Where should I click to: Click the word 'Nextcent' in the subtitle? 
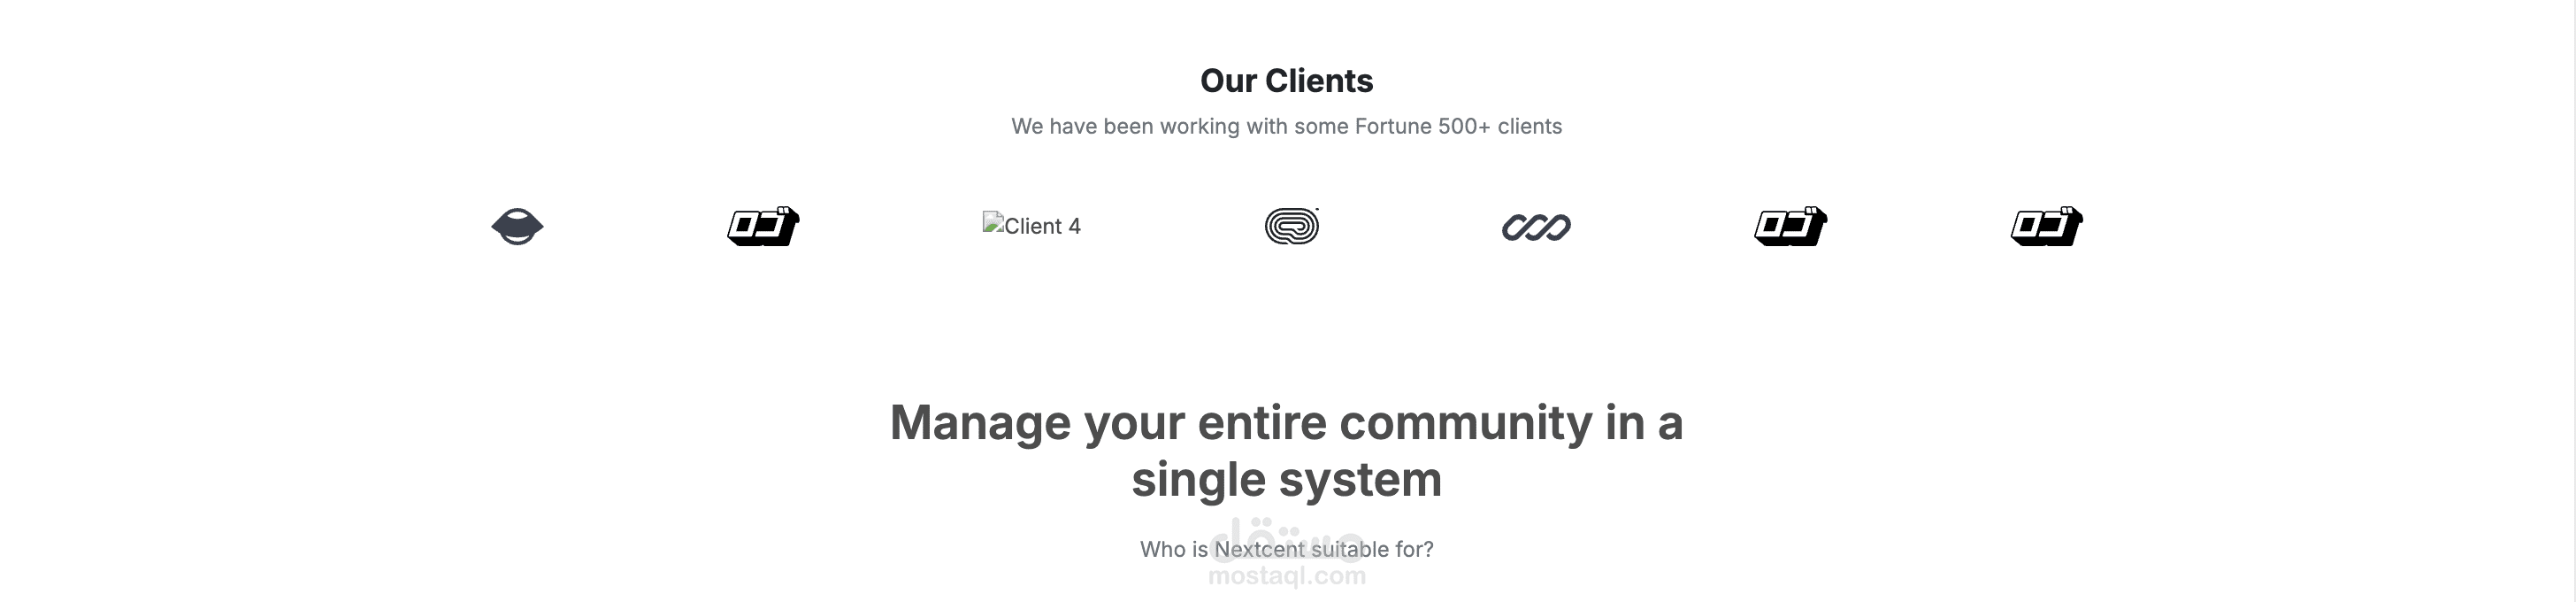click(1259, 550)
